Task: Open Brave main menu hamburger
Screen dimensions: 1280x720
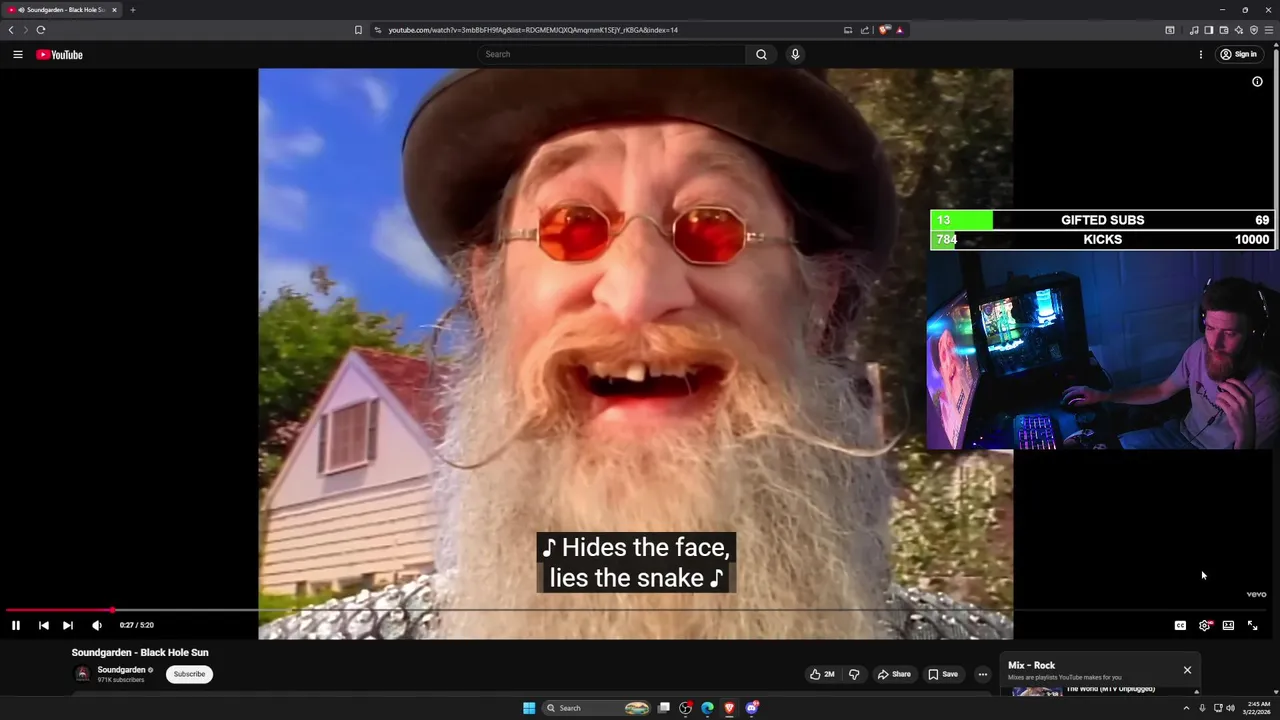Action: (x=1269, y=30)
